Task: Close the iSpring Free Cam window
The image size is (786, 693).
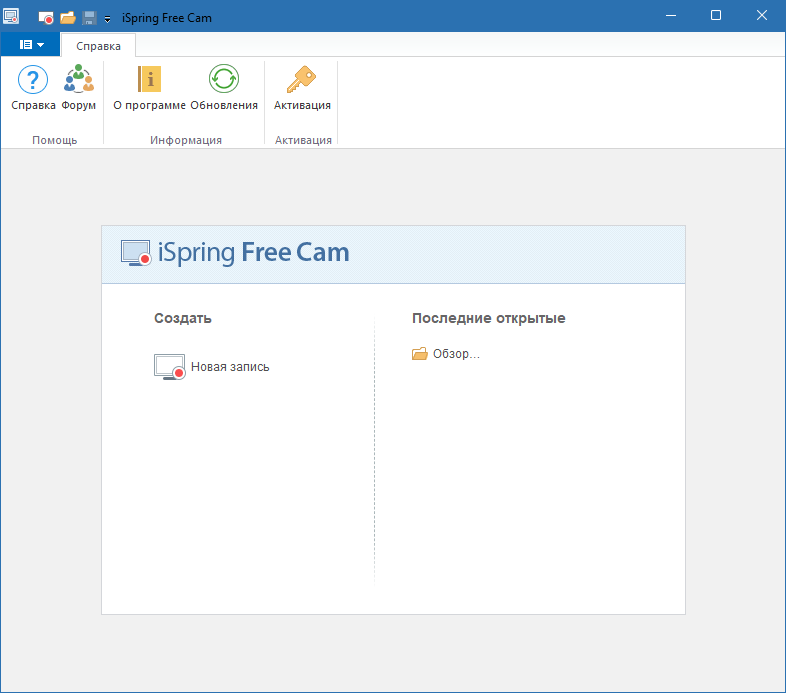Action: point(761,16)
